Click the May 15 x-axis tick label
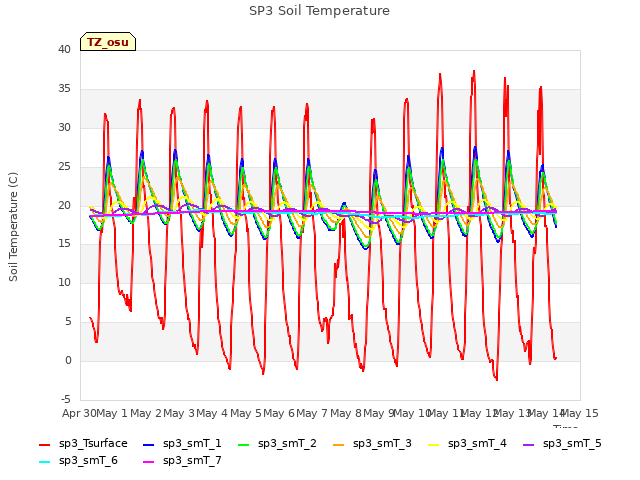The image size is (640, 480). [x=580, y=413]
